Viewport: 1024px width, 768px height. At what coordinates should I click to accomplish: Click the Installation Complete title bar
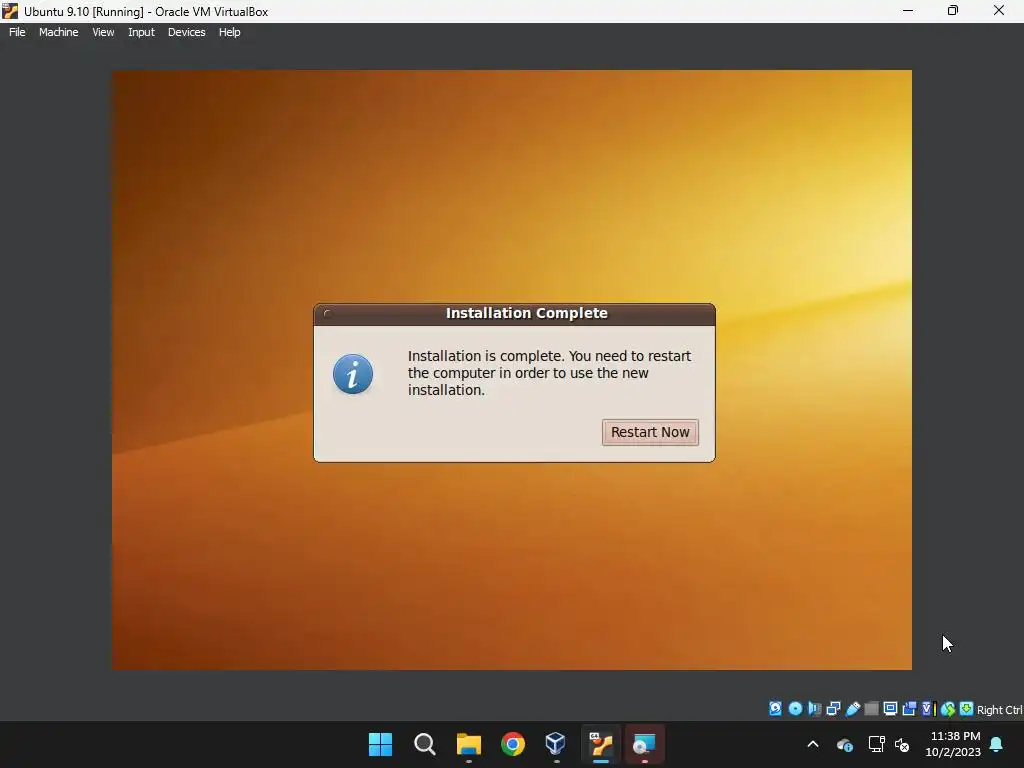click(515, 313)
